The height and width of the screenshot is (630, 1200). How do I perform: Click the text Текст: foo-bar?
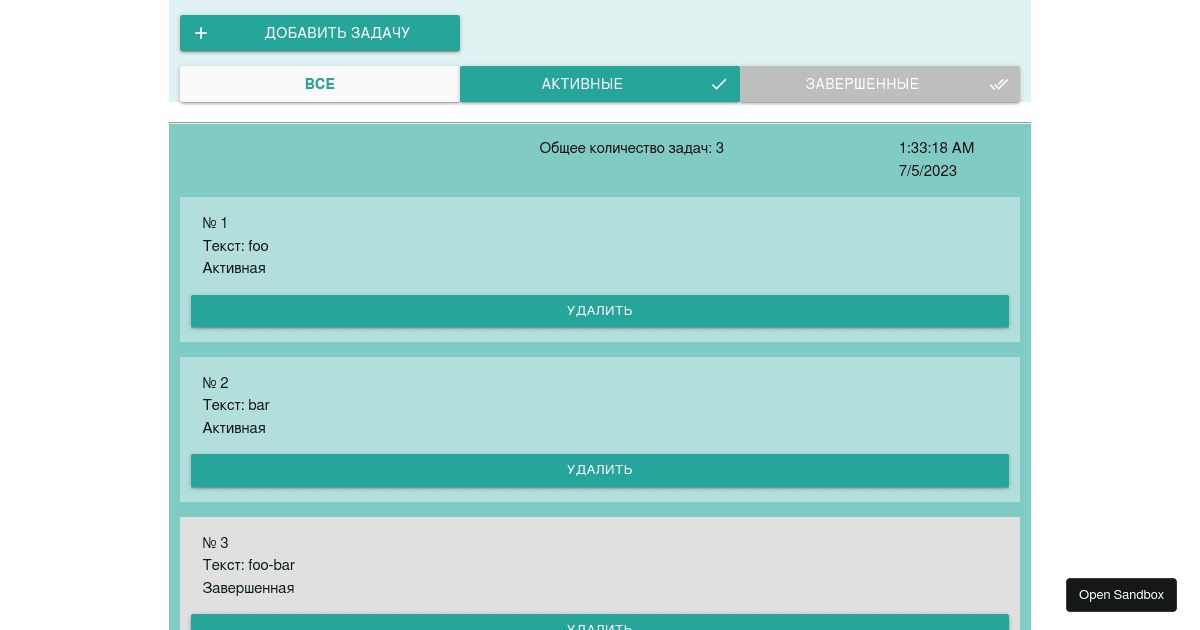click(x=249, y=565)
